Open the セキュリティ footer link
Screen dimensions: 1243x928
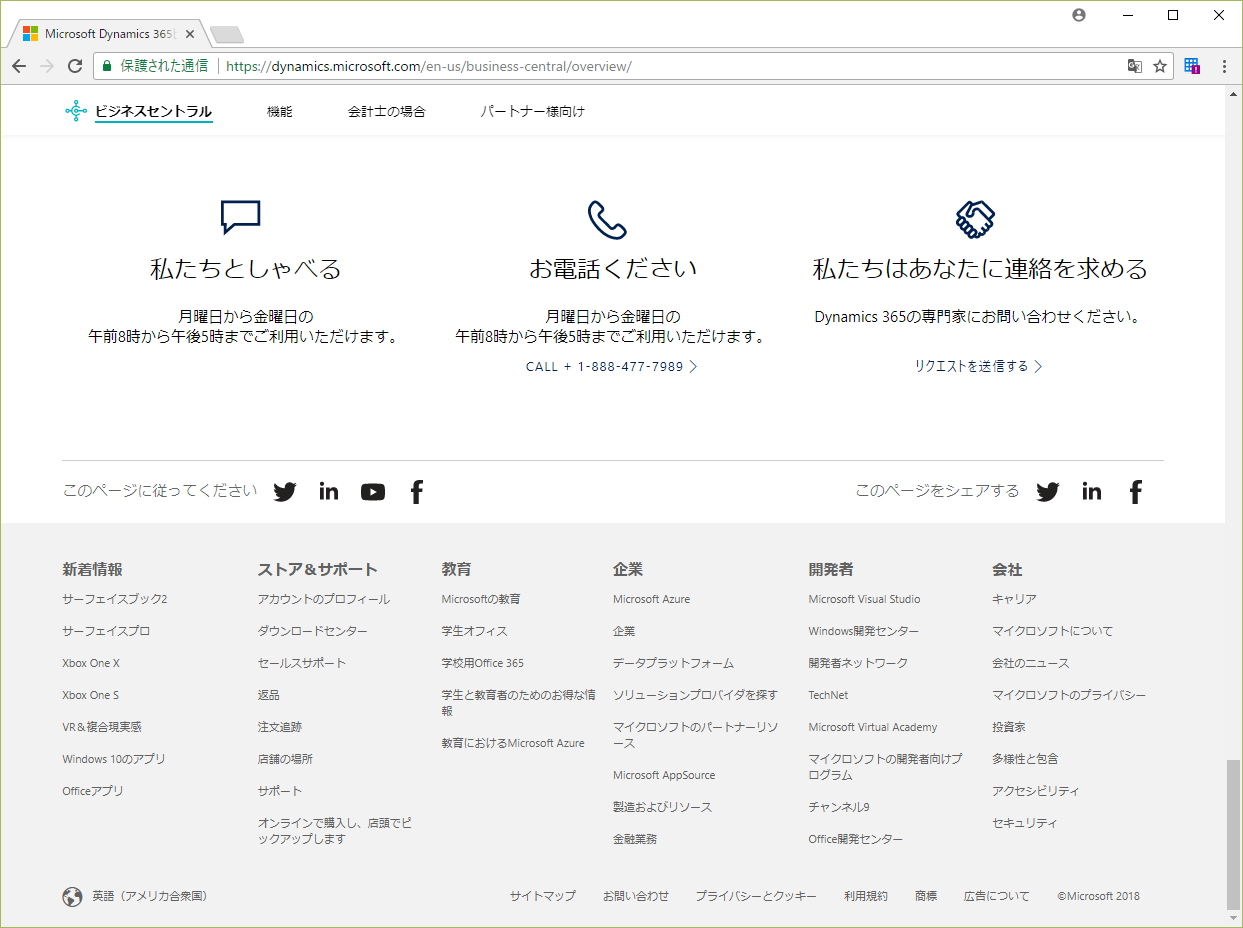coord(1025,823)
